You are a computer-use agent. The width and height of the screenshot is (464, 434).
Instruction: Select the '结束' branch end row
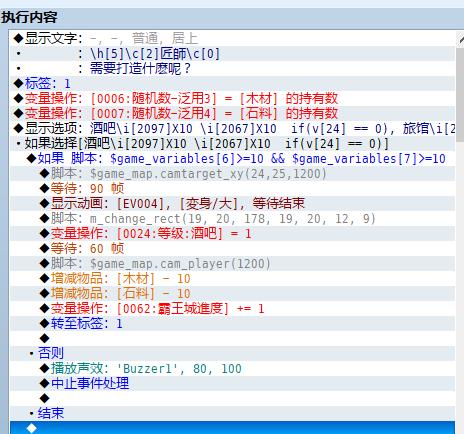(x=232, y=413)
